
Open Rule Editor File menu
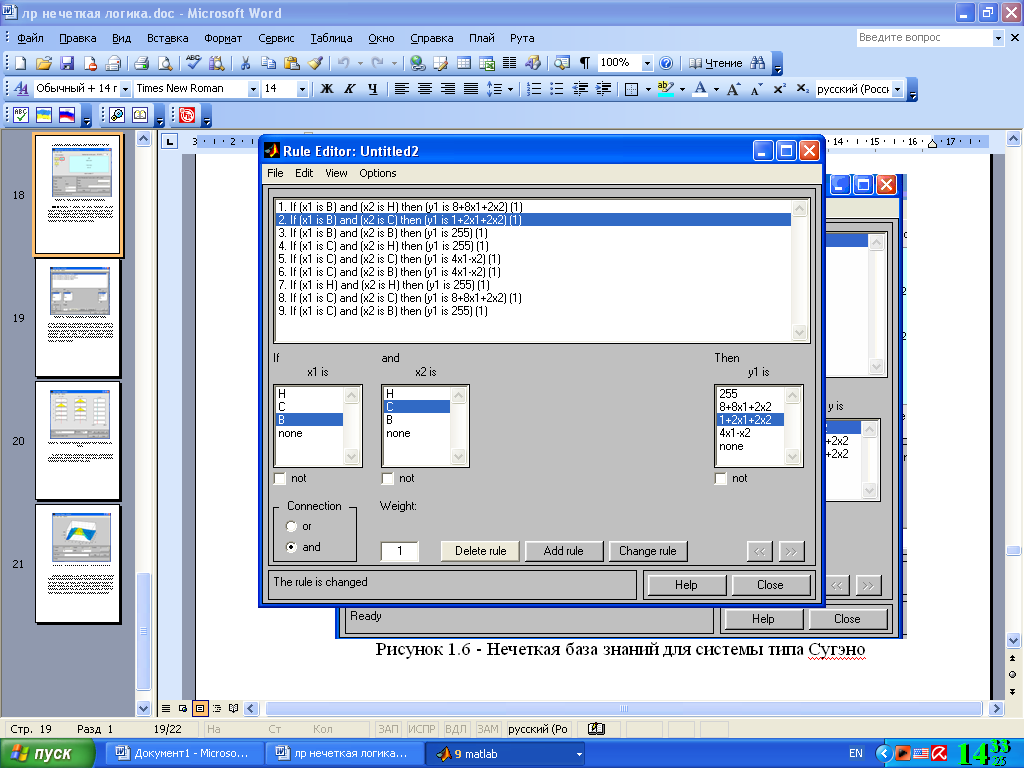[275, 173]
